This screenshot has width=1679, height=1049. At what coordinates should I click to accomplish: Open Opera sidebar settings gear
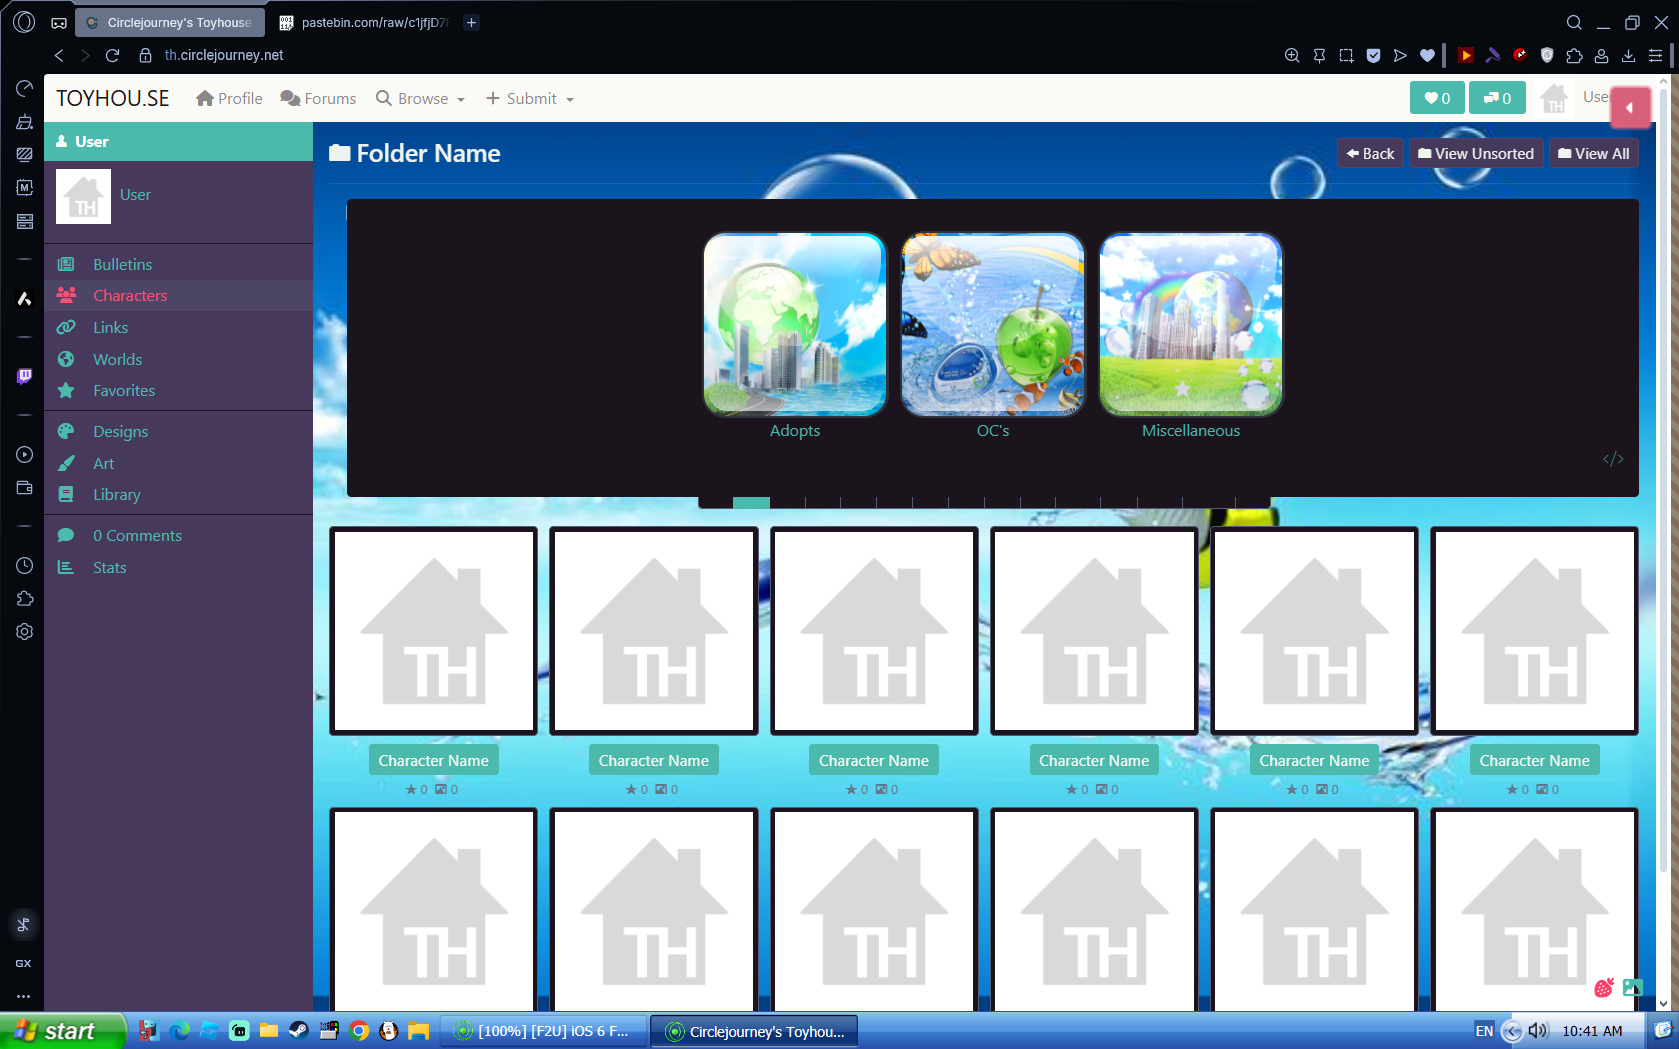24,632
